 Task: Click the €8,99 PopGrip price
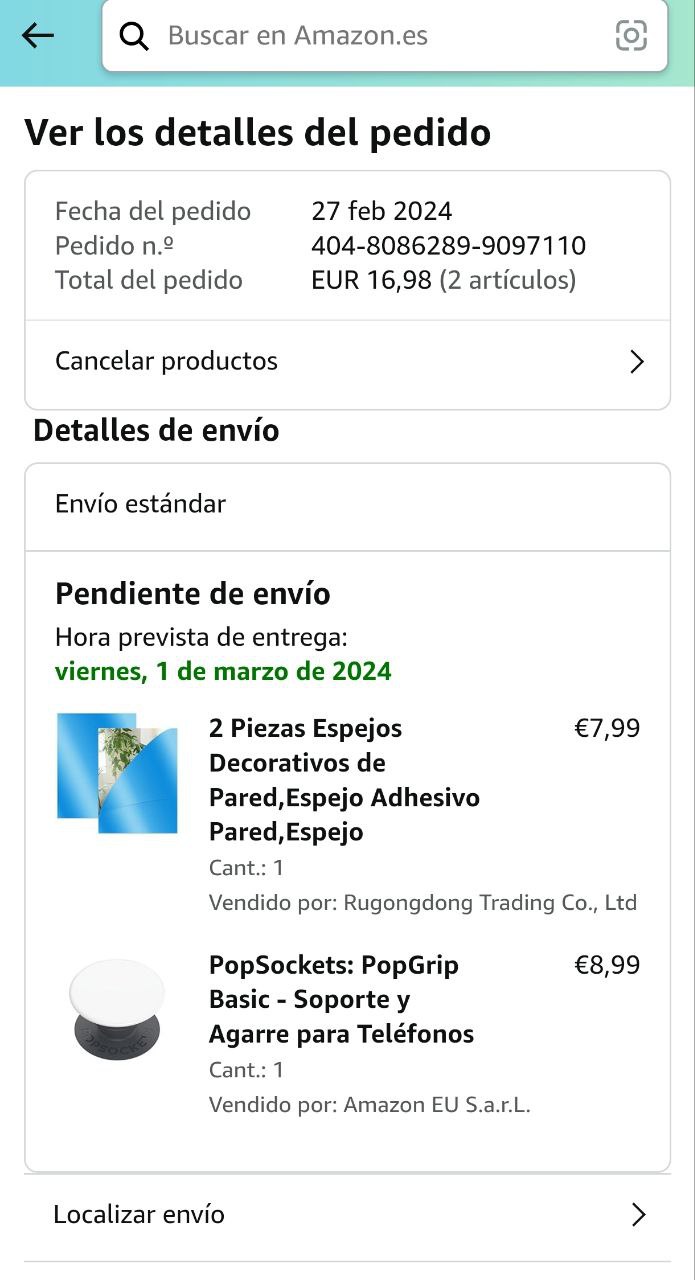click(607, 965)
